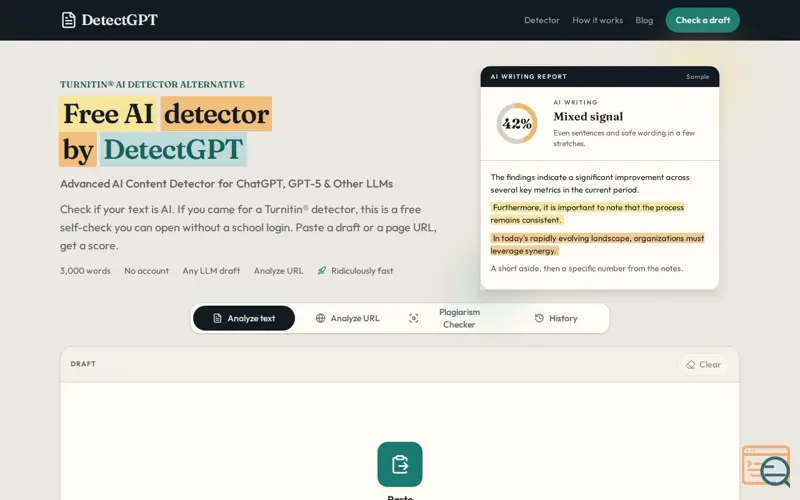Open the History tab
800x500 pixels.
[x=556, y=318]
